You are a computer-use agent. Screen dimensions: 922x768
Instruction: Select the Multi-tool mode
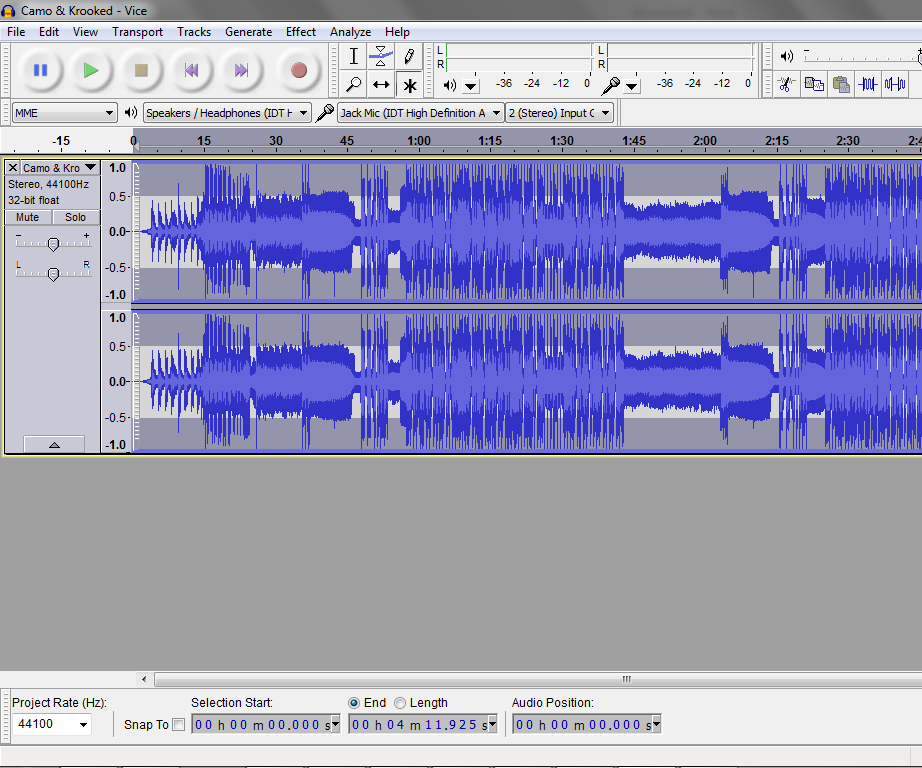409,85
